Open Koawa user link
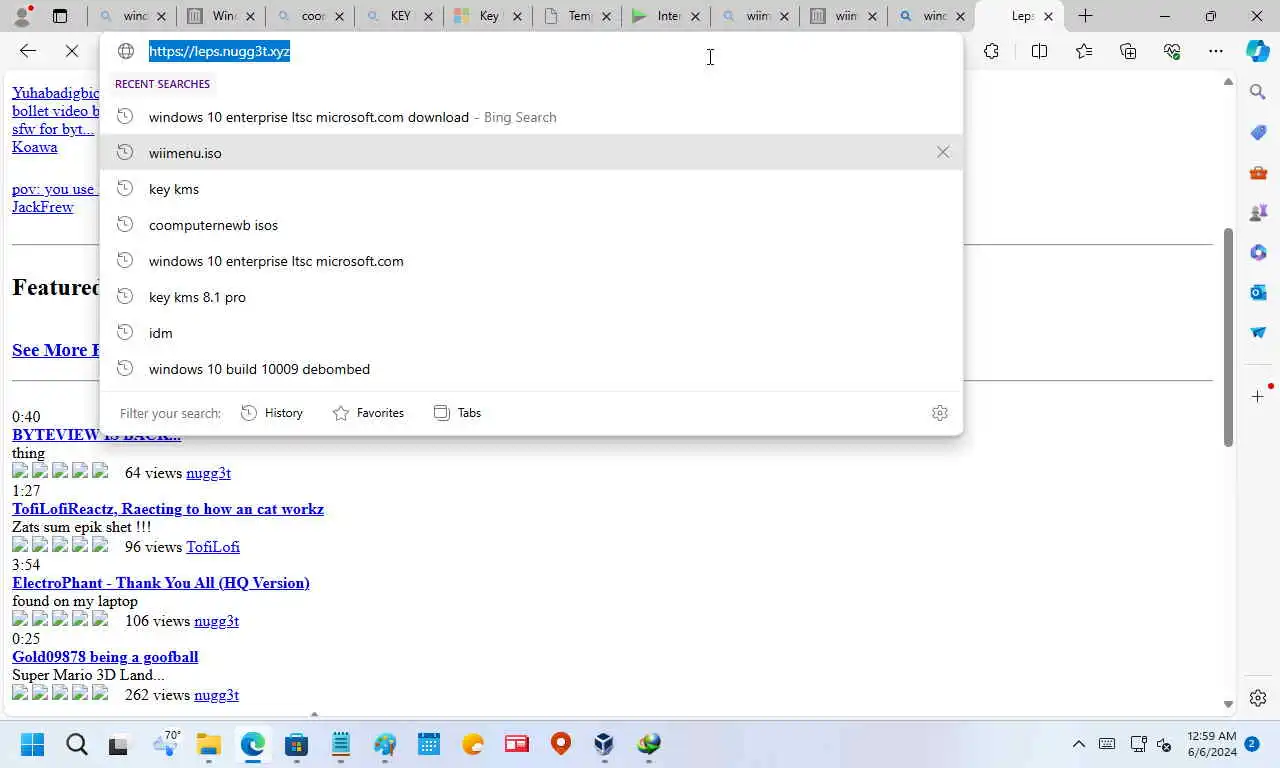This screenshot has height=768, width=1280. (35, 147)
